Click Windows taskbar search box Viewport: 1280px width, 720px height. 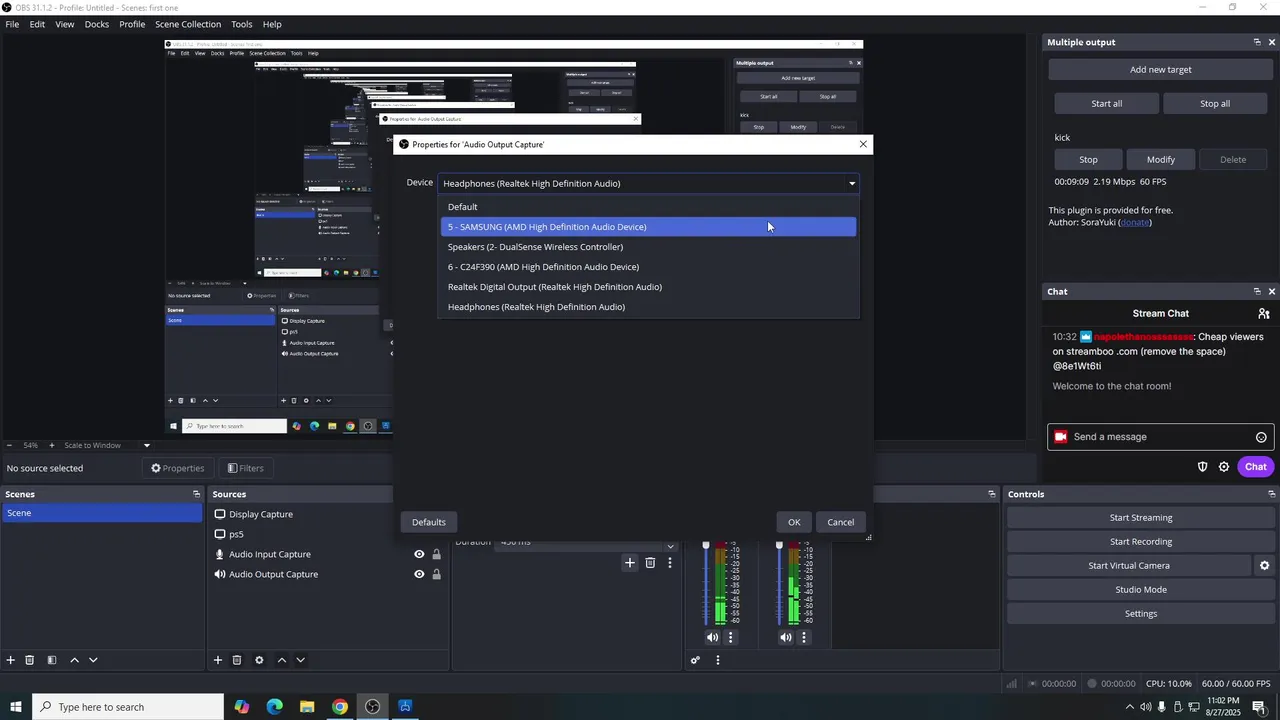tap(128, 707)
